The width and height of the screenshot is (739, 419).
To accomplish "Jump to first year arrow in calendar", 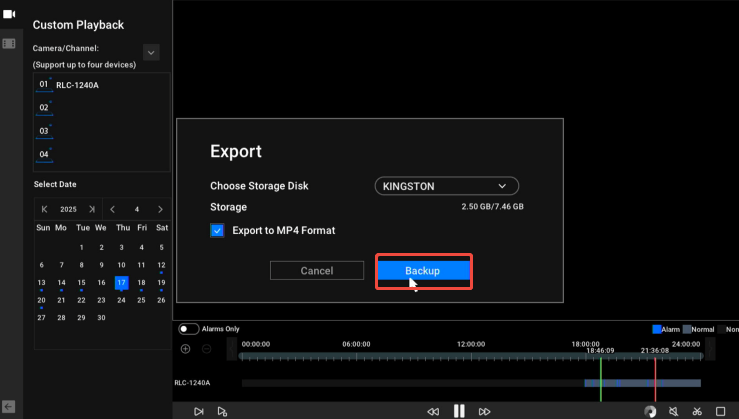I will [x=44, y=209].
